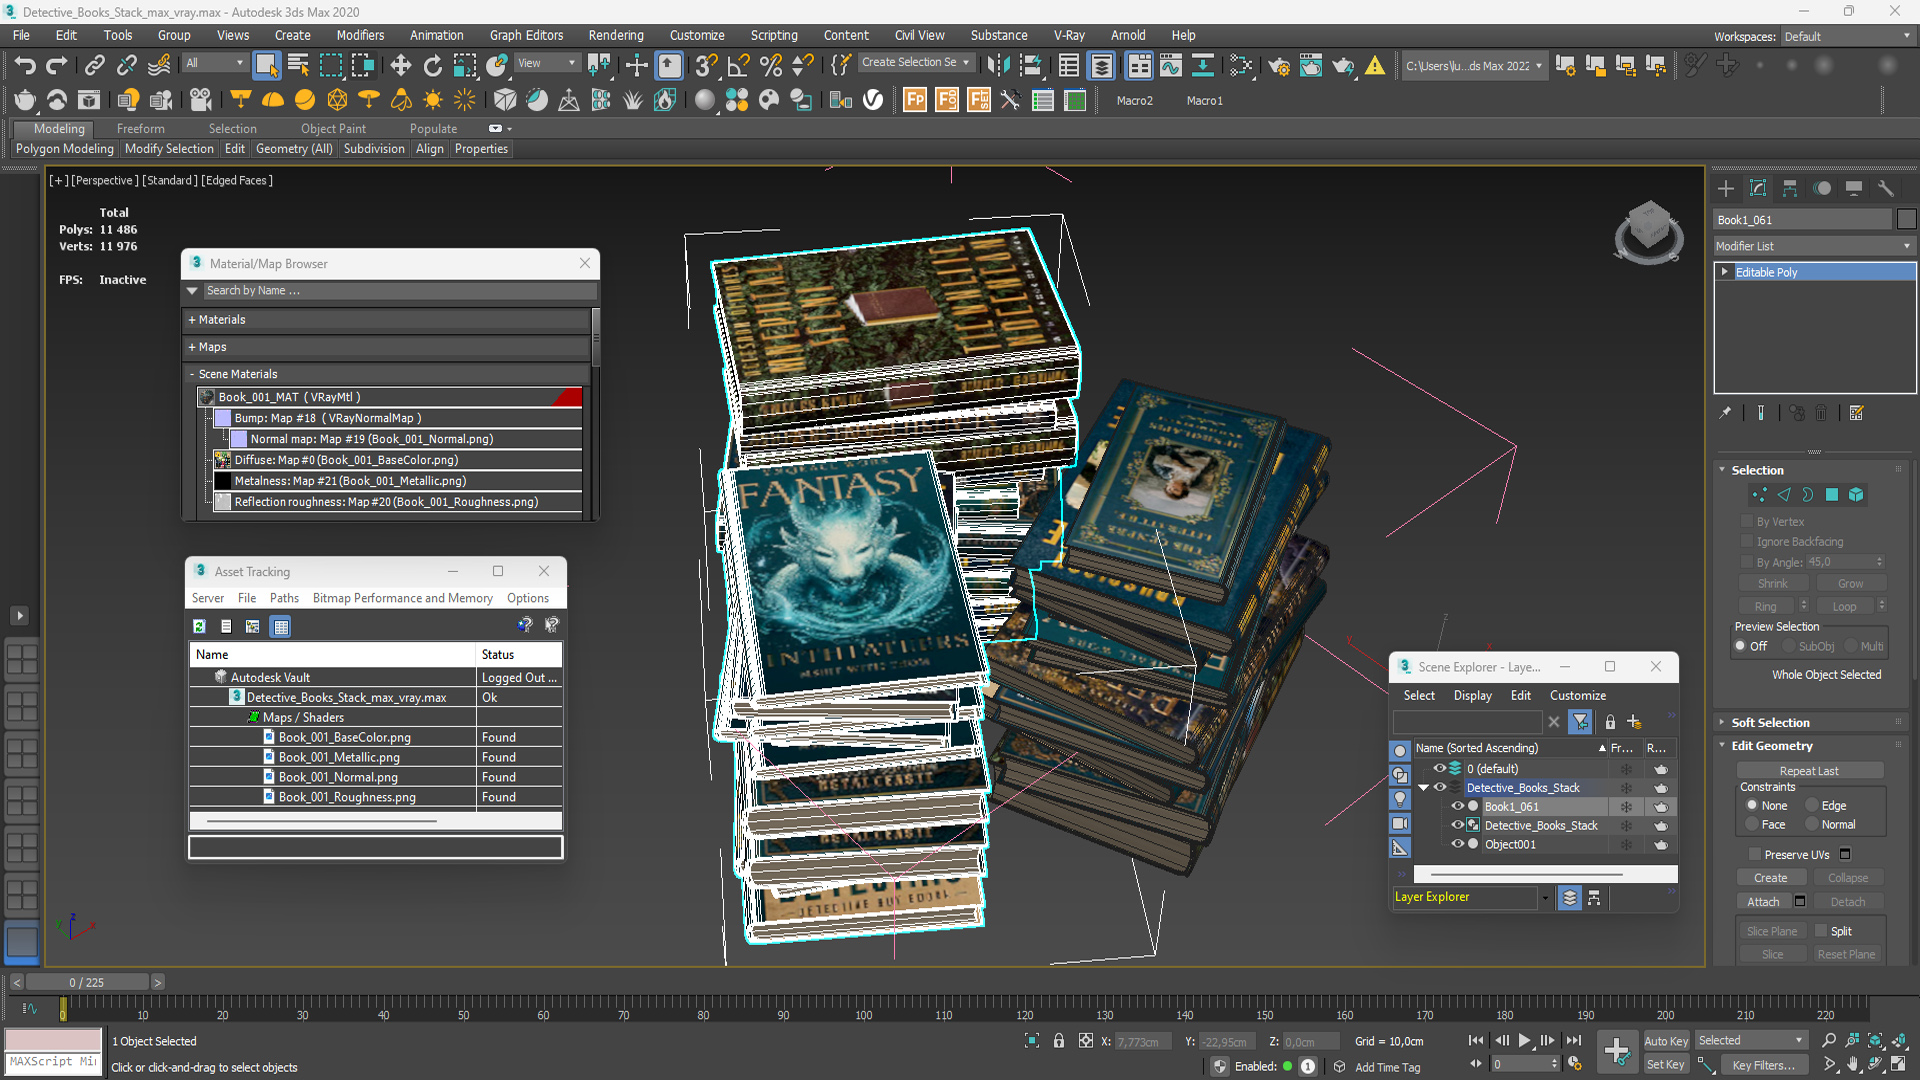The height and width of the screenshot is (1080, 1920).
Task: Open the Select by Name dialog icon
Action: (298, 66)
